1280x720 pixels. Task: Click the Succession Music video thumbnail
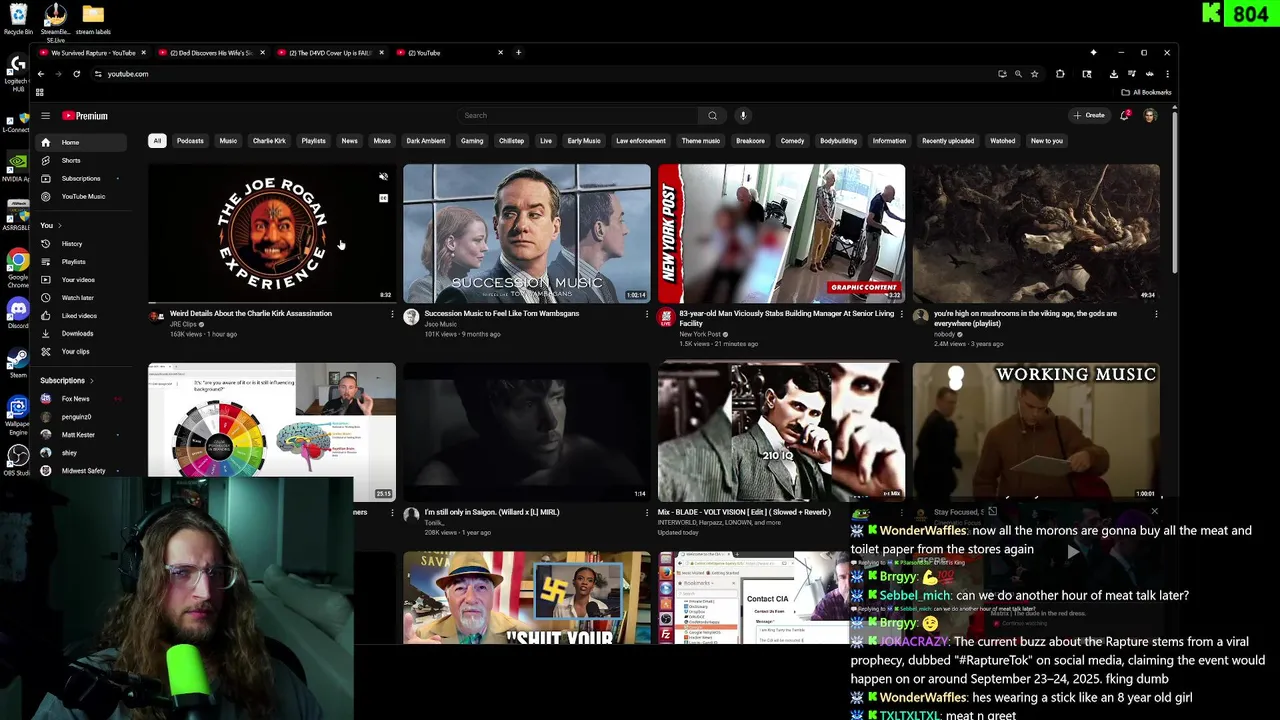[527, 233]
